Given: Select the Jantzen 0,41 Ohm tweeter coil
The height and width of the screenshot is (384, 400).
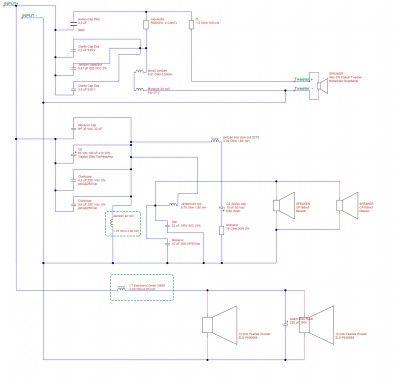Looking at the screenshot, I should (x=139, y=71).
